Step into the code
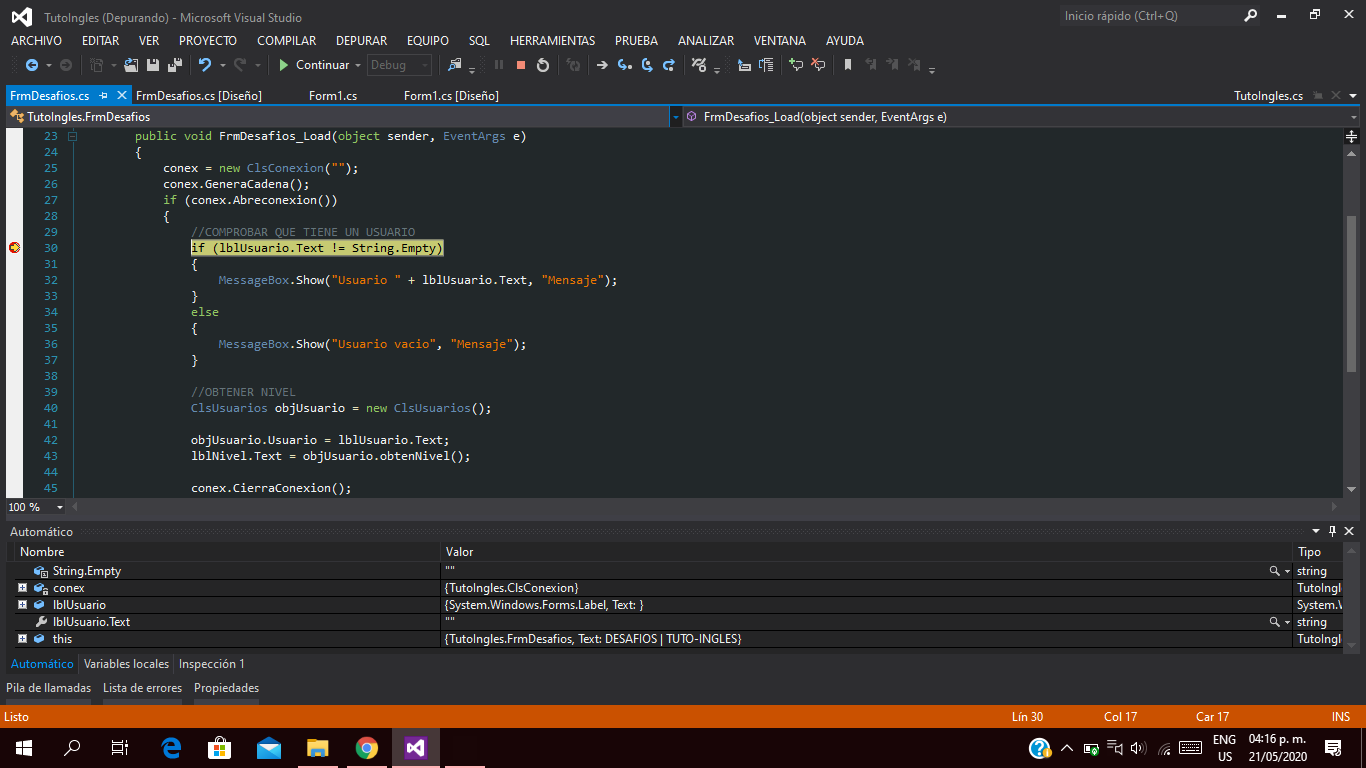 coord(624,65)
